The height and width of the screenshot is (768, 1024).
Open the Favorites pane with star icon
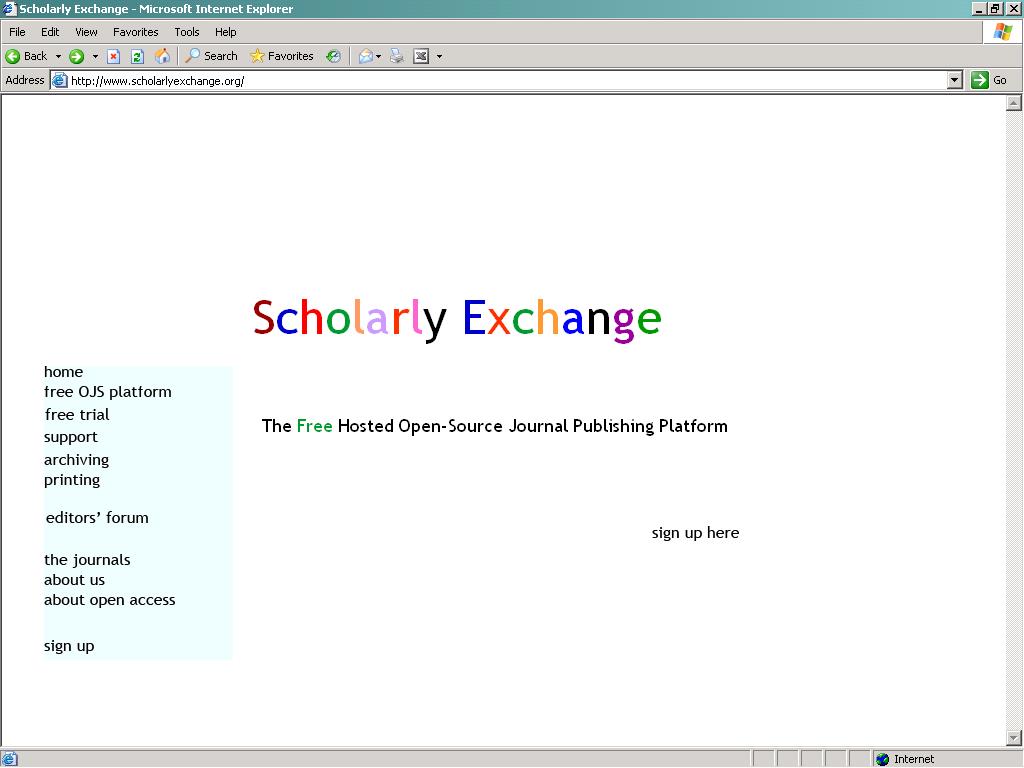pyautogui.click(x=282, y=56)
